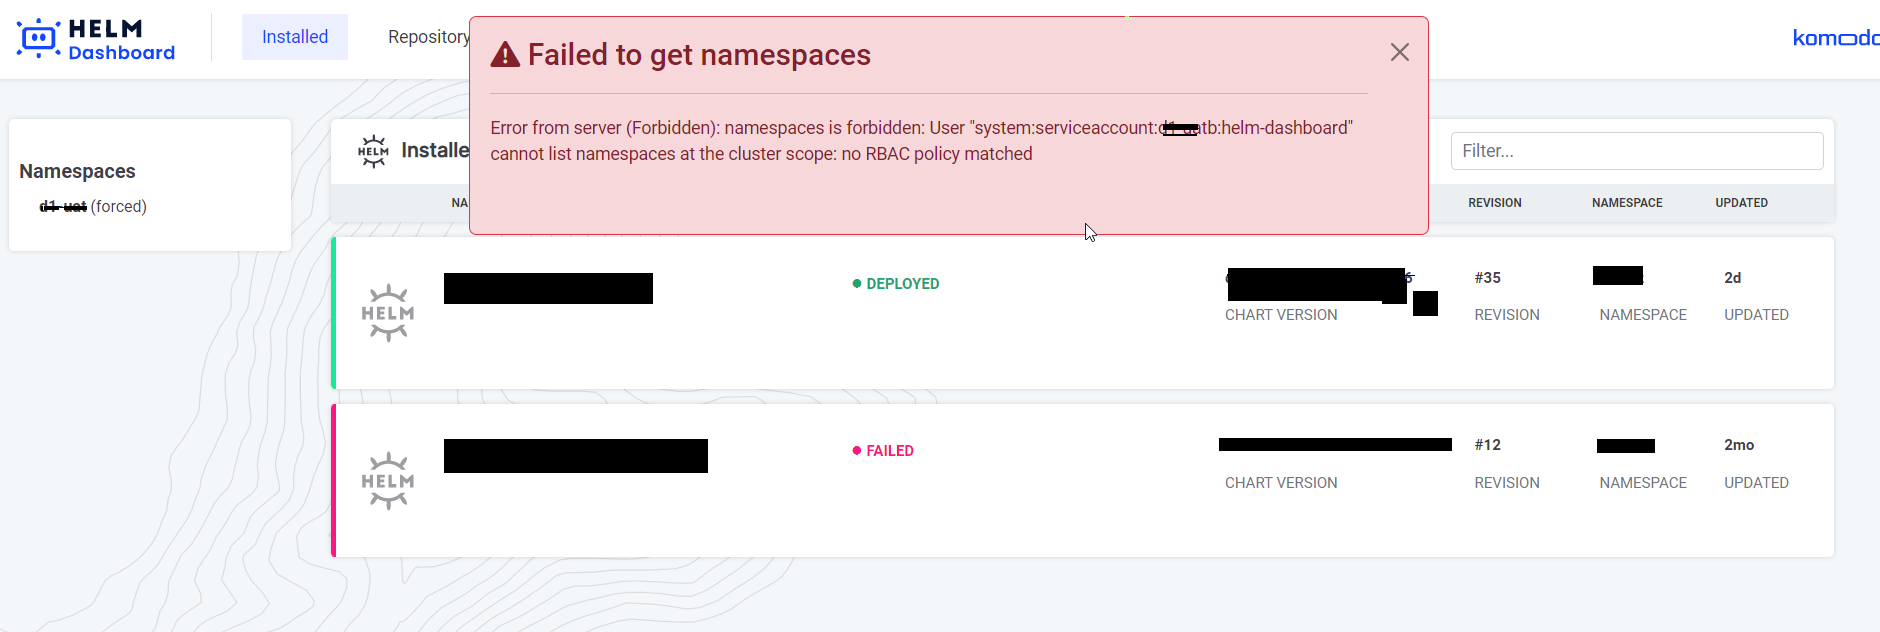This screenshot has width=1880, height=632.
Task: Click the Helm wheel icon on the FAILED release
Action: click(388, 478)
